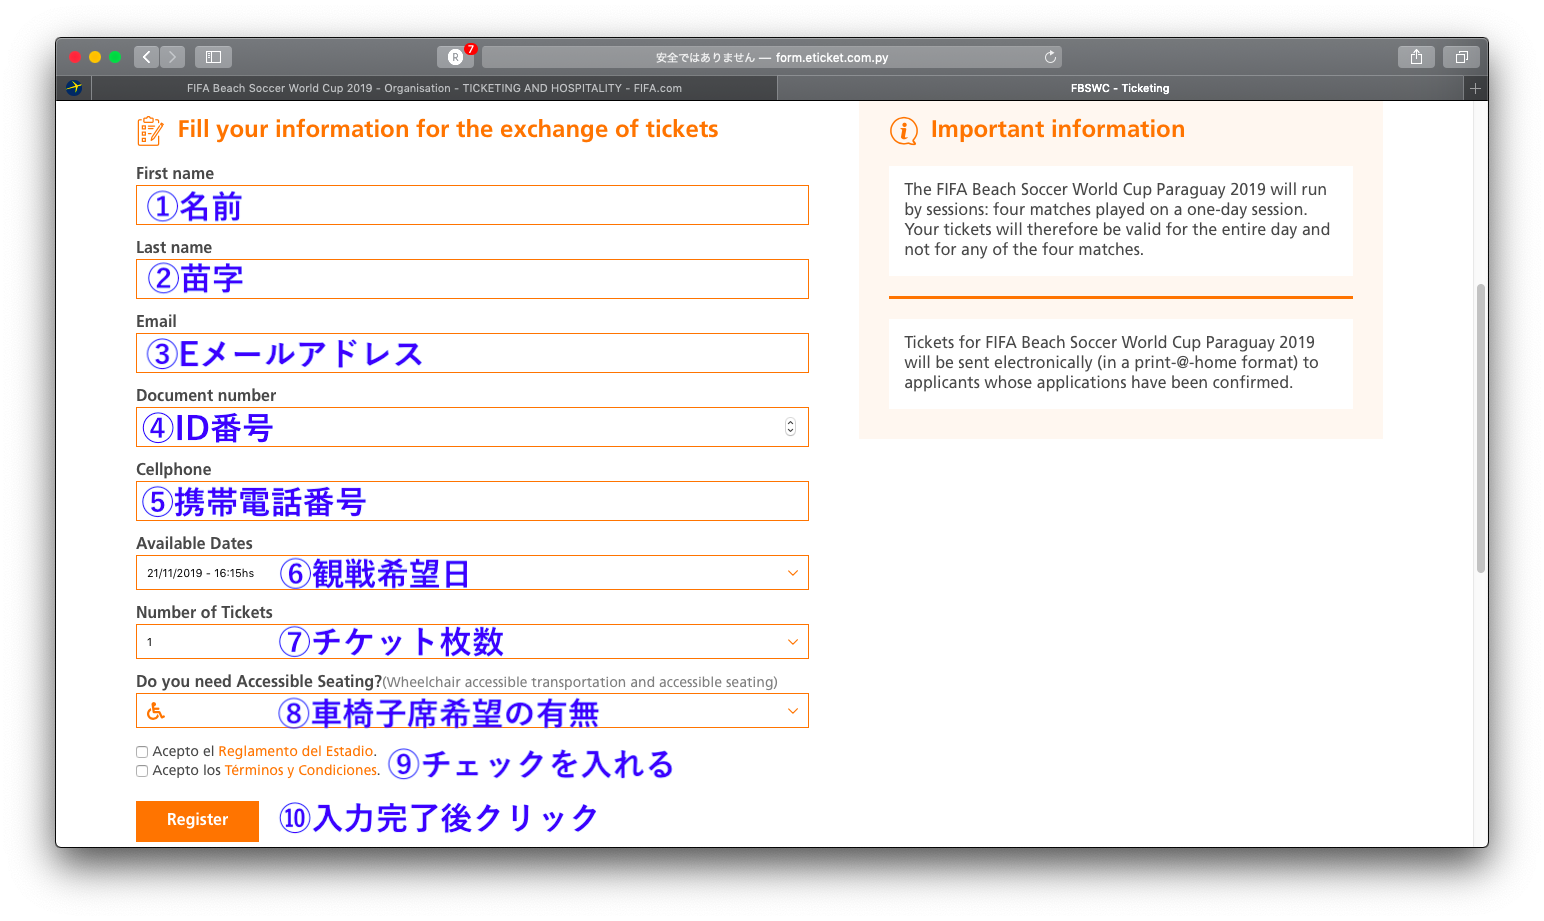Image resolution: width=1544 pixels, height=921 pixels.
Task: Check Acepto el Reglamento del Estadio
Action: tap(142, 752)
